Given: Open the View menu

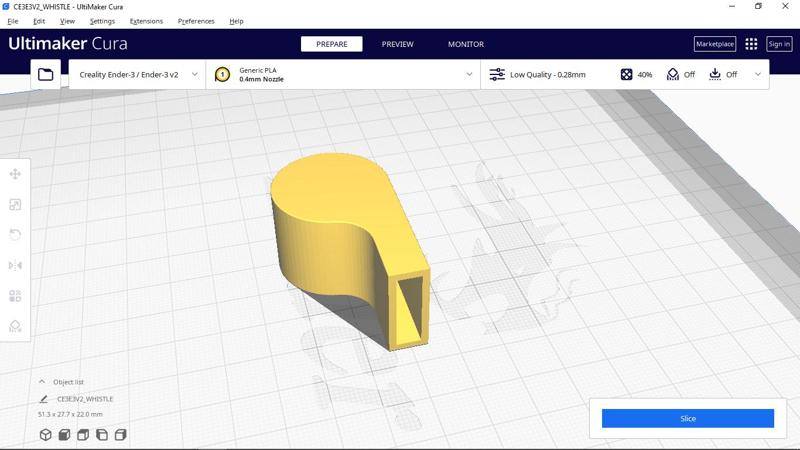Looking at the screenshot, I should pyautogui.click(x=67, y=21).
